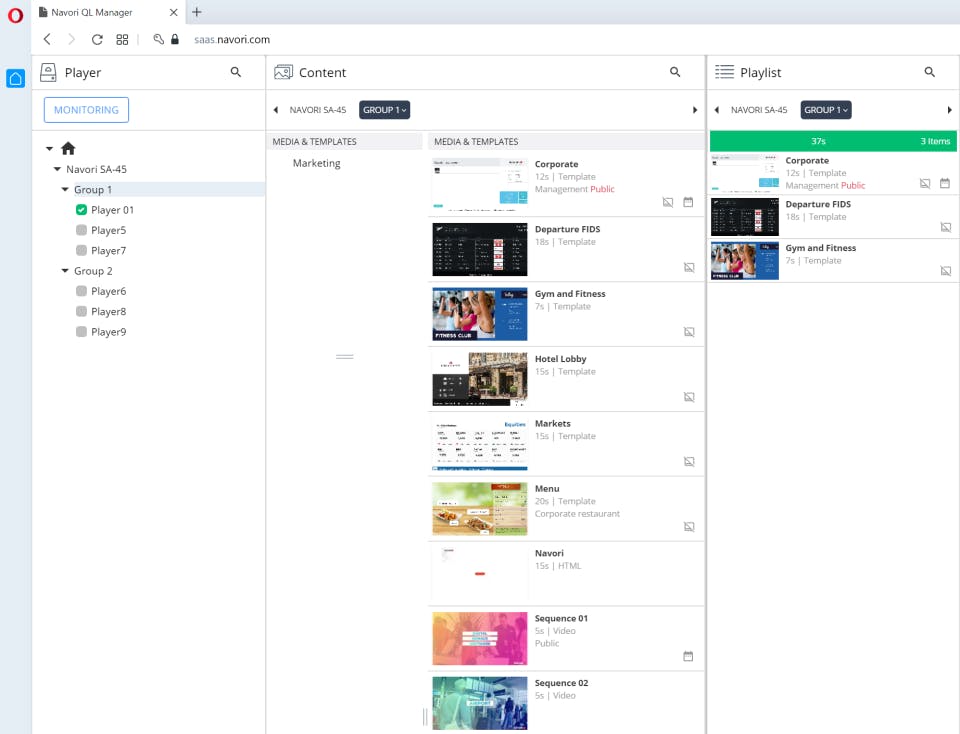Select the Menu template thumbnail

(x=479, y=509)
